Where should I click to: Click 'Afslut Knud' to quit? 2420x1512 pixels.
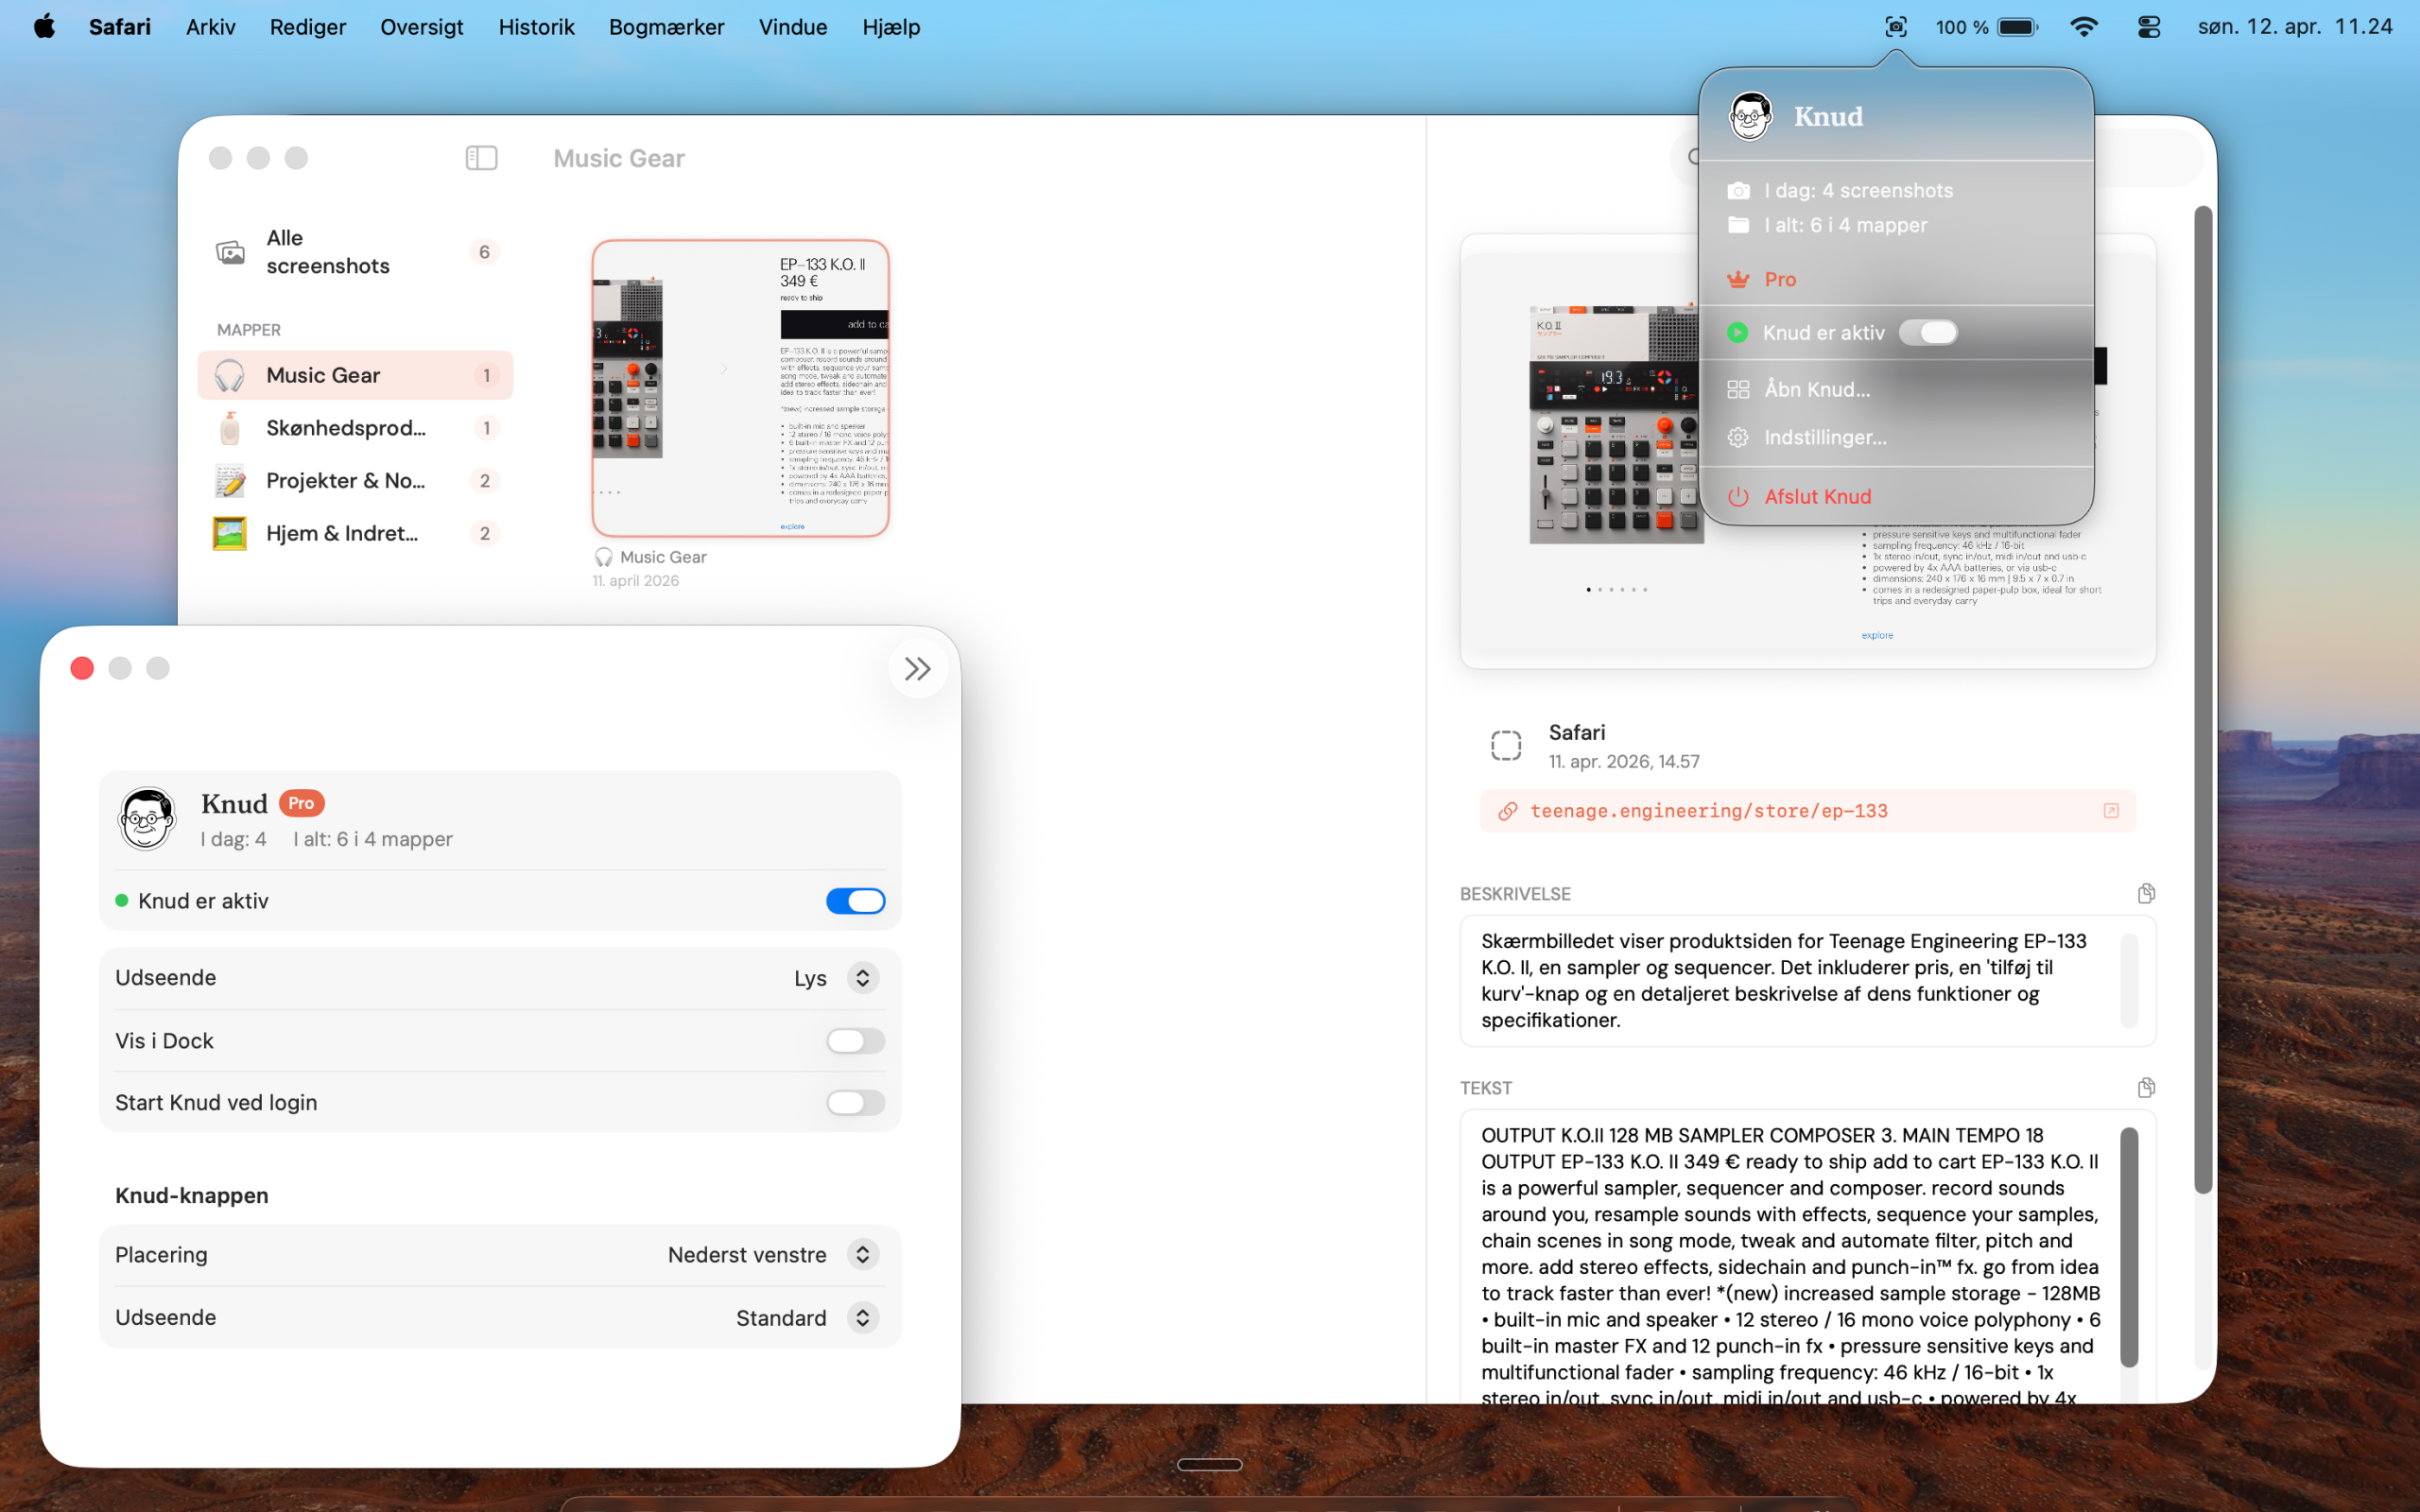[1817, 497]
